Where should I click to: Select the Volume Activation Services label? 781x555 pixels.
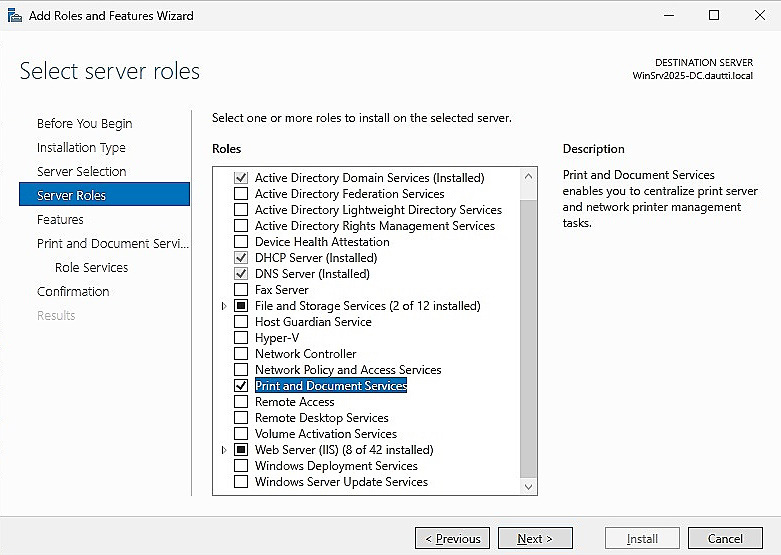point(326,433)
